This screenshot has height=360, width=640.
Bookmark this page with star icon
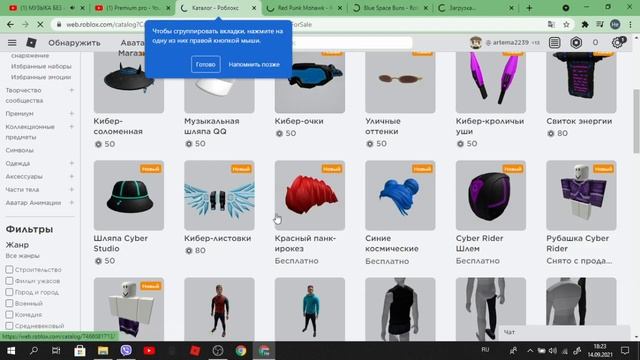(x=566, y=24)
